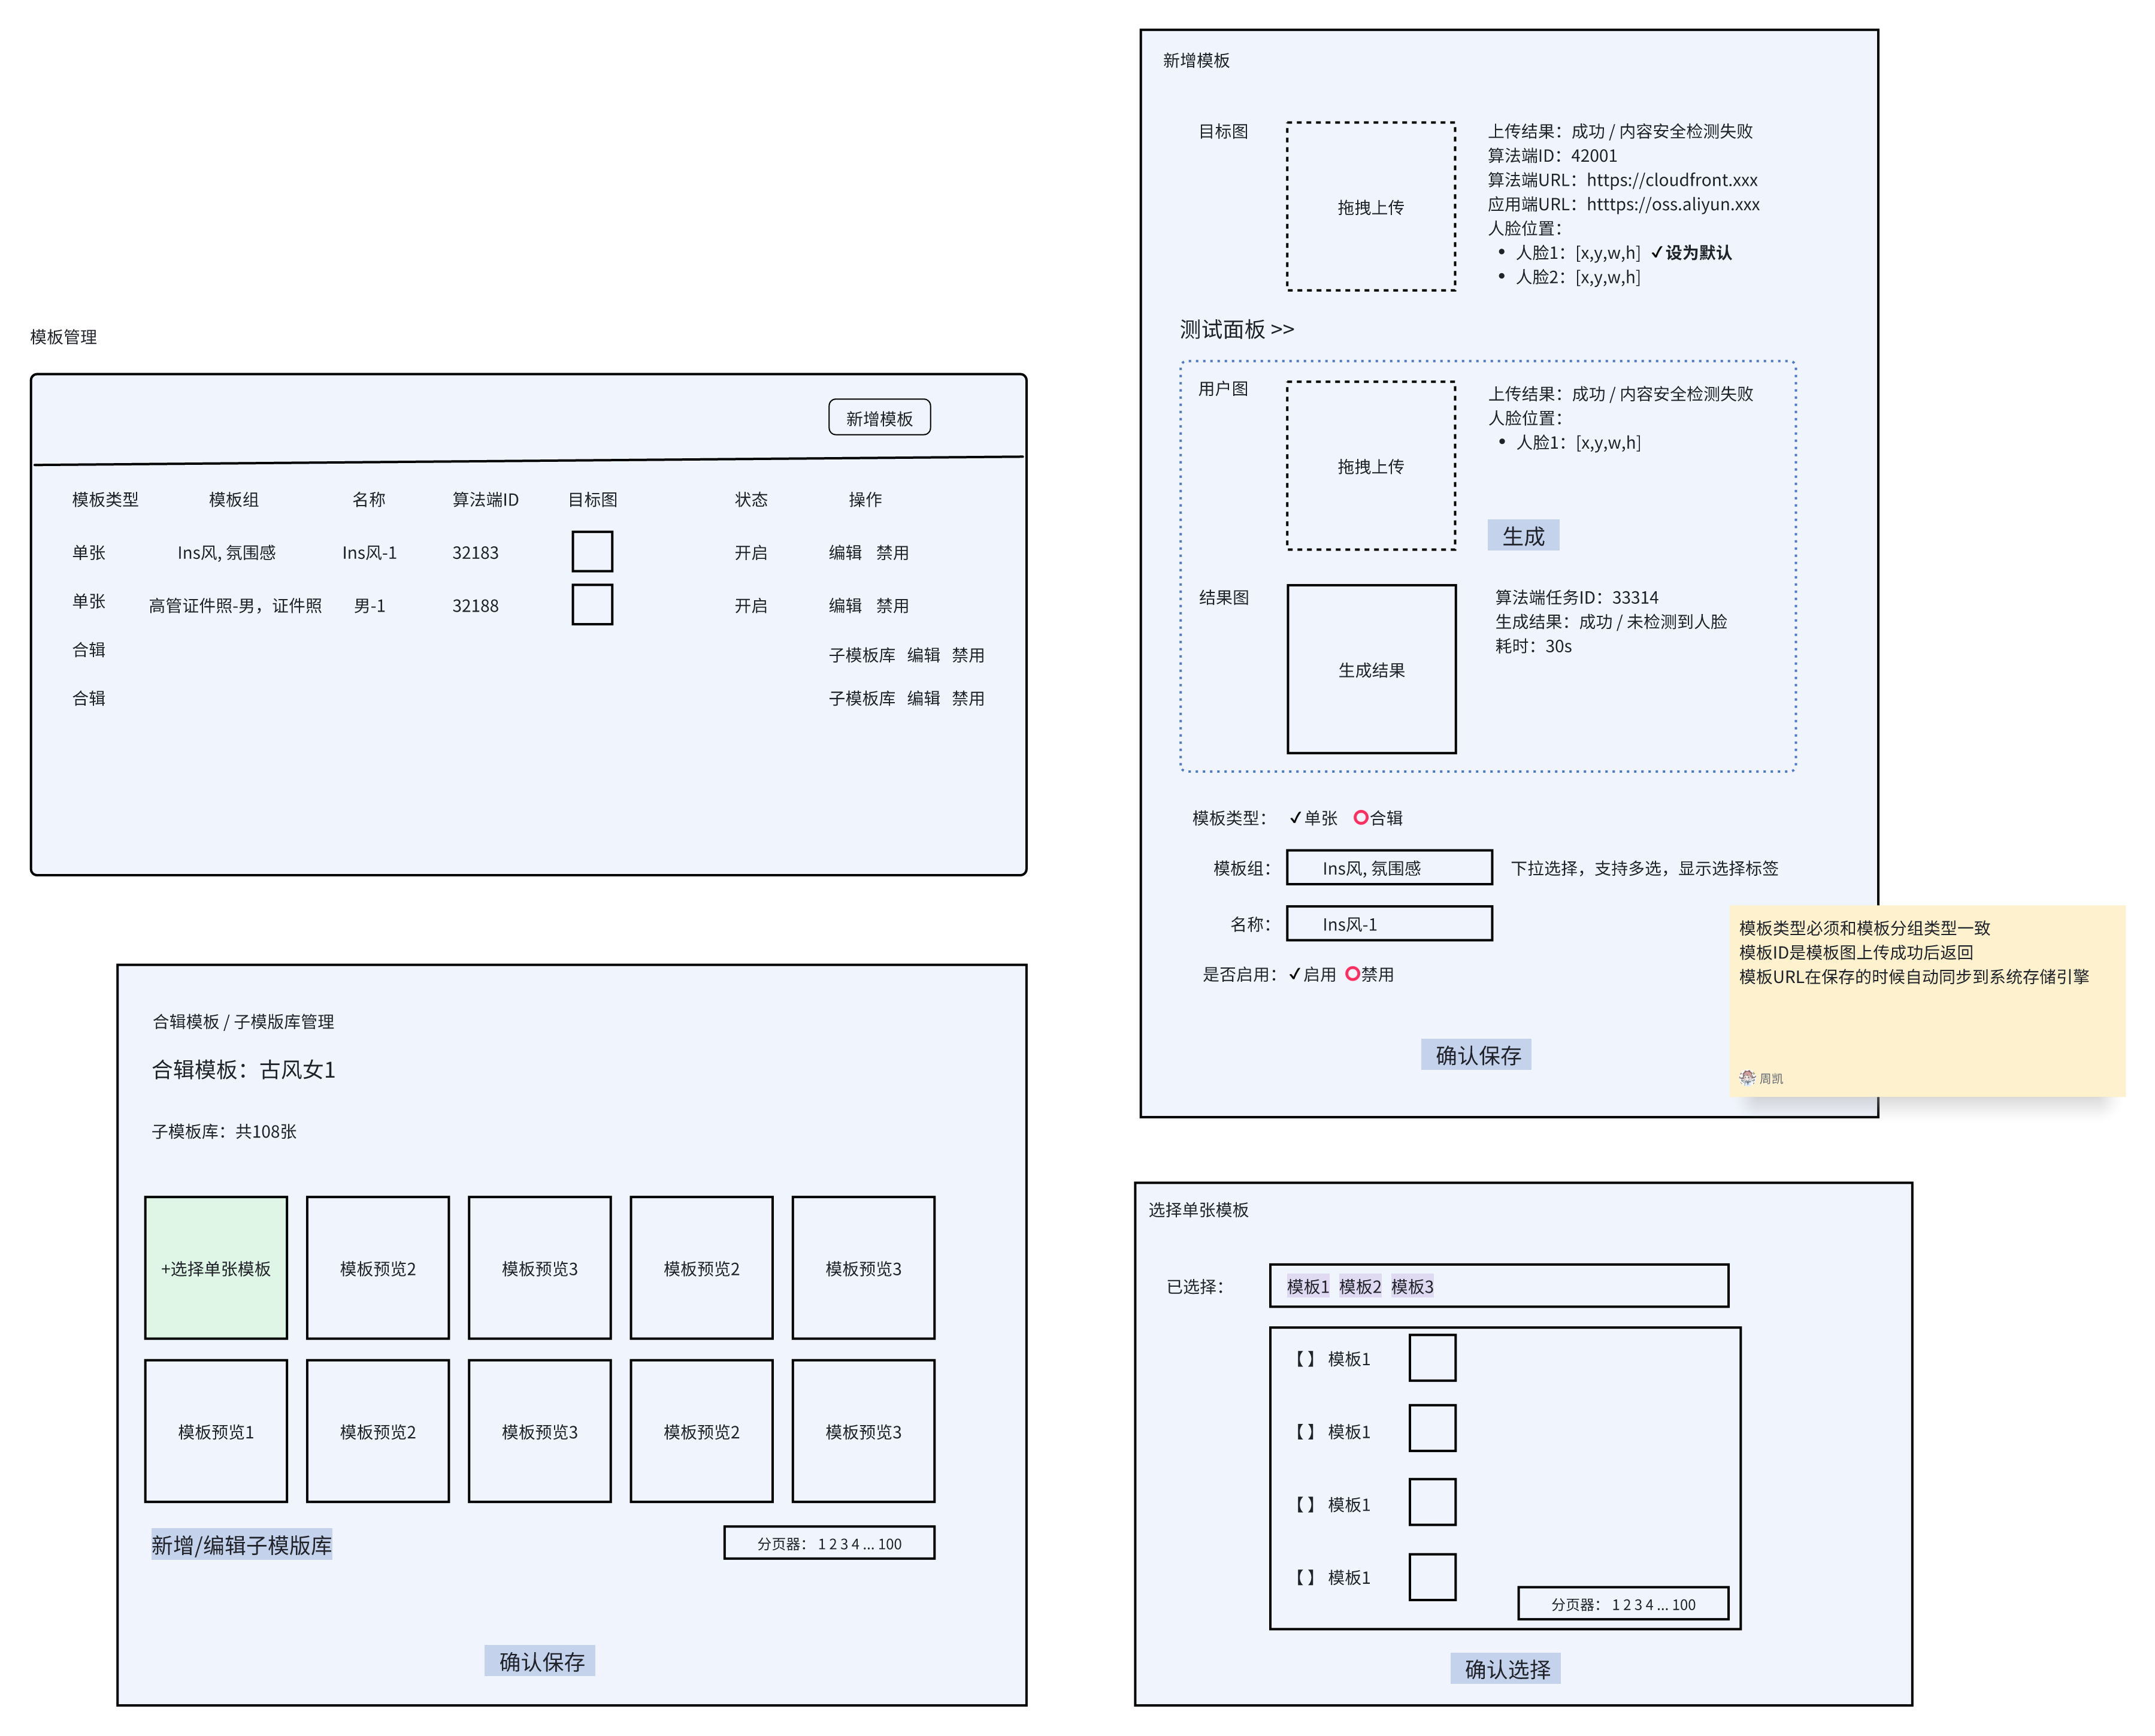2155x1736 pixels.
Task: Toggle the first 【】模板1 checkbox in list
Action: [x=1304, y=1358]
